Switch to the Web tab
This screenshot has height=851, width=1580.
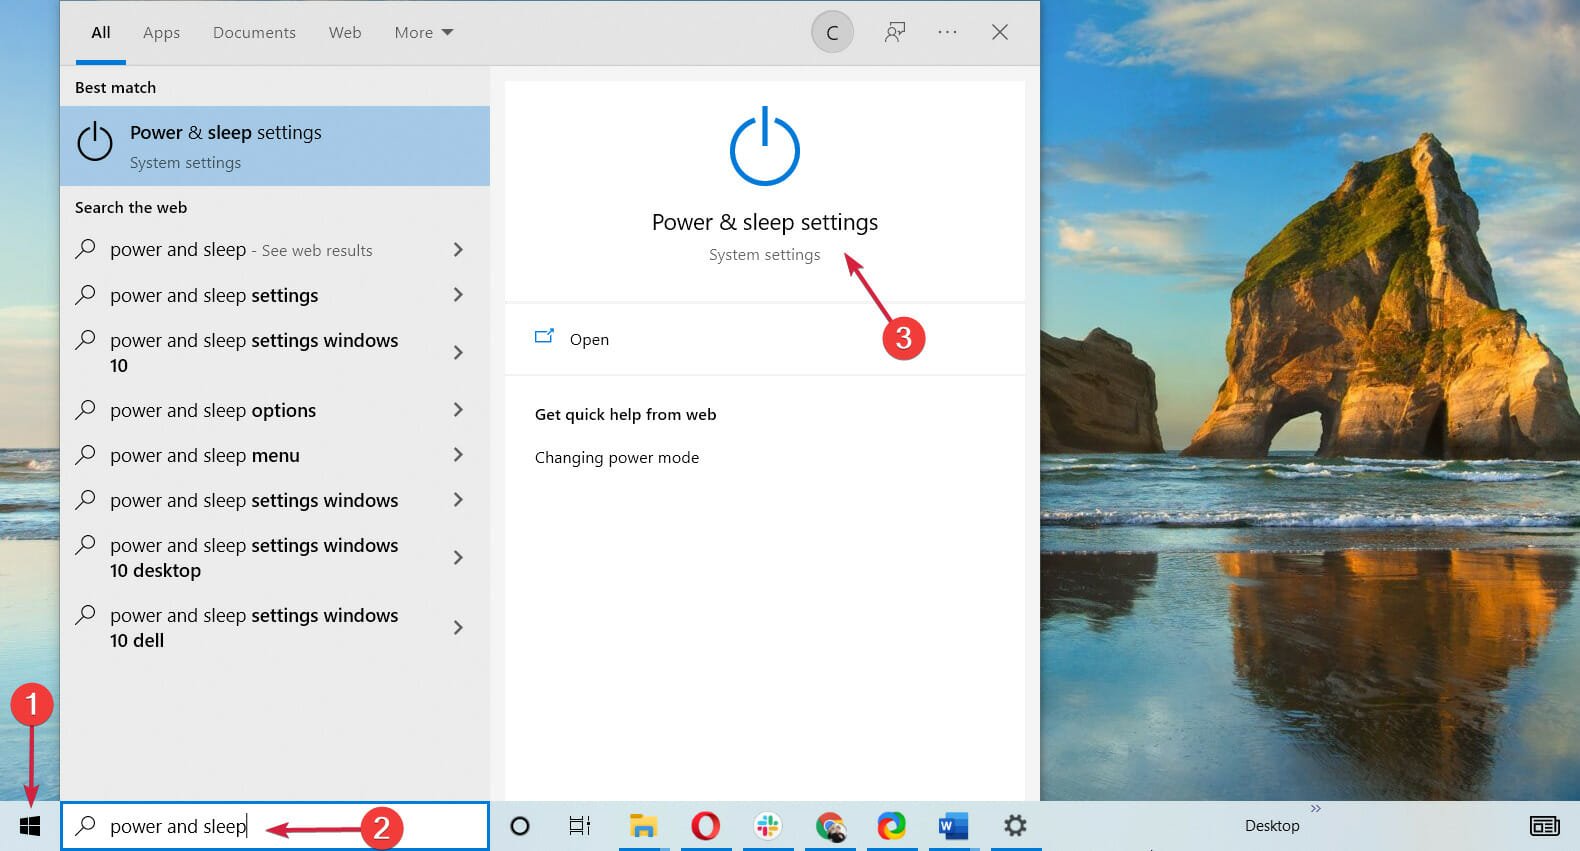345,32
